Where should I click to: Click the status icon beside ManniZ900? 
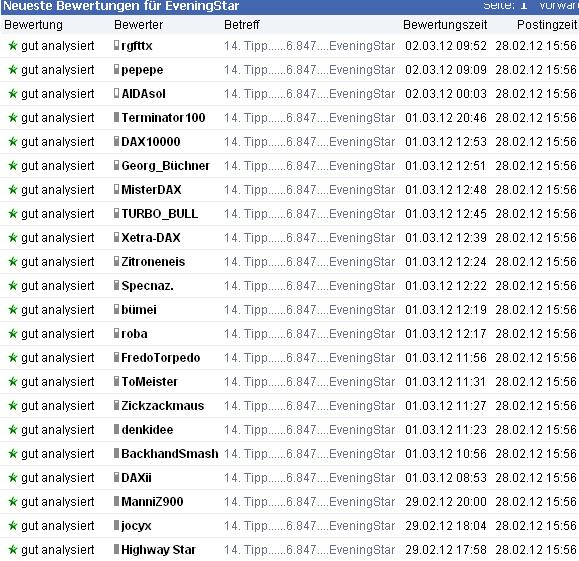[x=116, y=501]
